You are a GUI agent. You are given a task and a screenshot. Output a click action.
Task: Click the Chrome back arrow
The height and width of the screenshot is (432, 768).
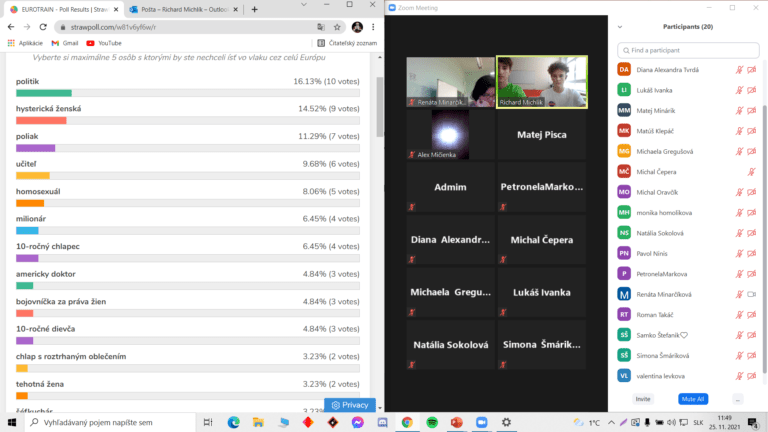11,27
